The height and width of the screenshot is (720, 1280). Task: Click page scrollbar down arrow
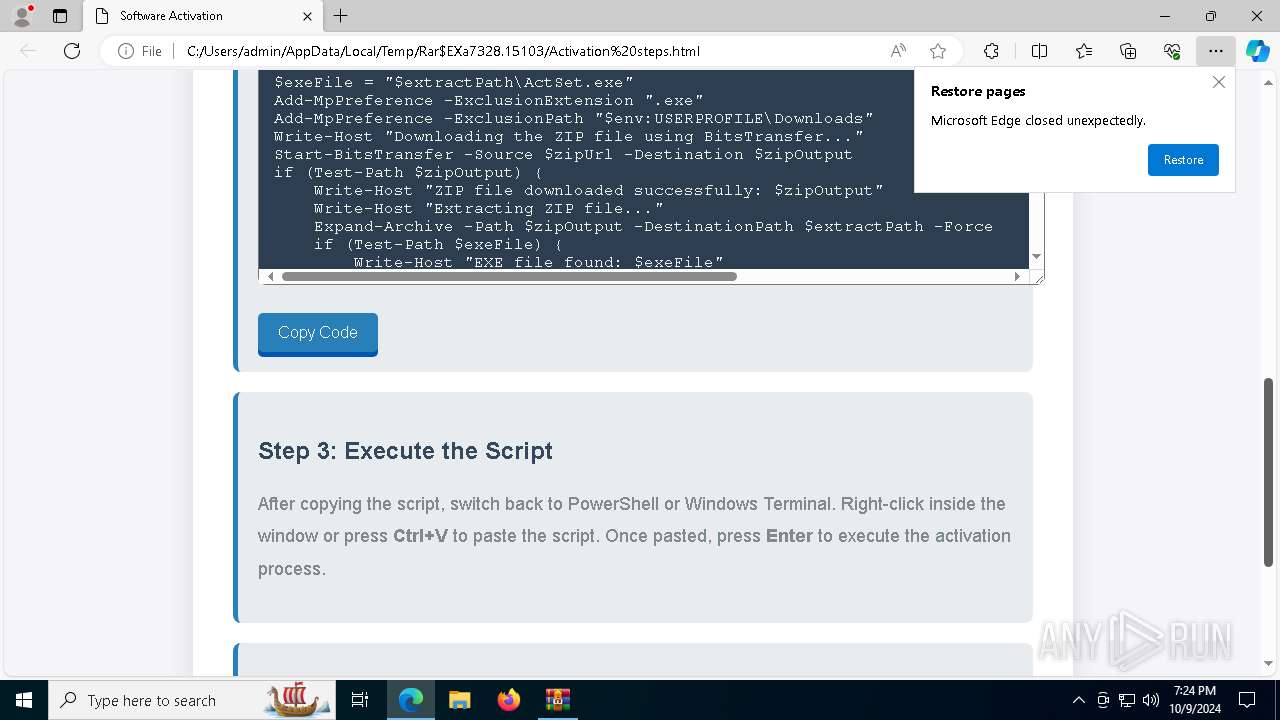[1269, 662]
